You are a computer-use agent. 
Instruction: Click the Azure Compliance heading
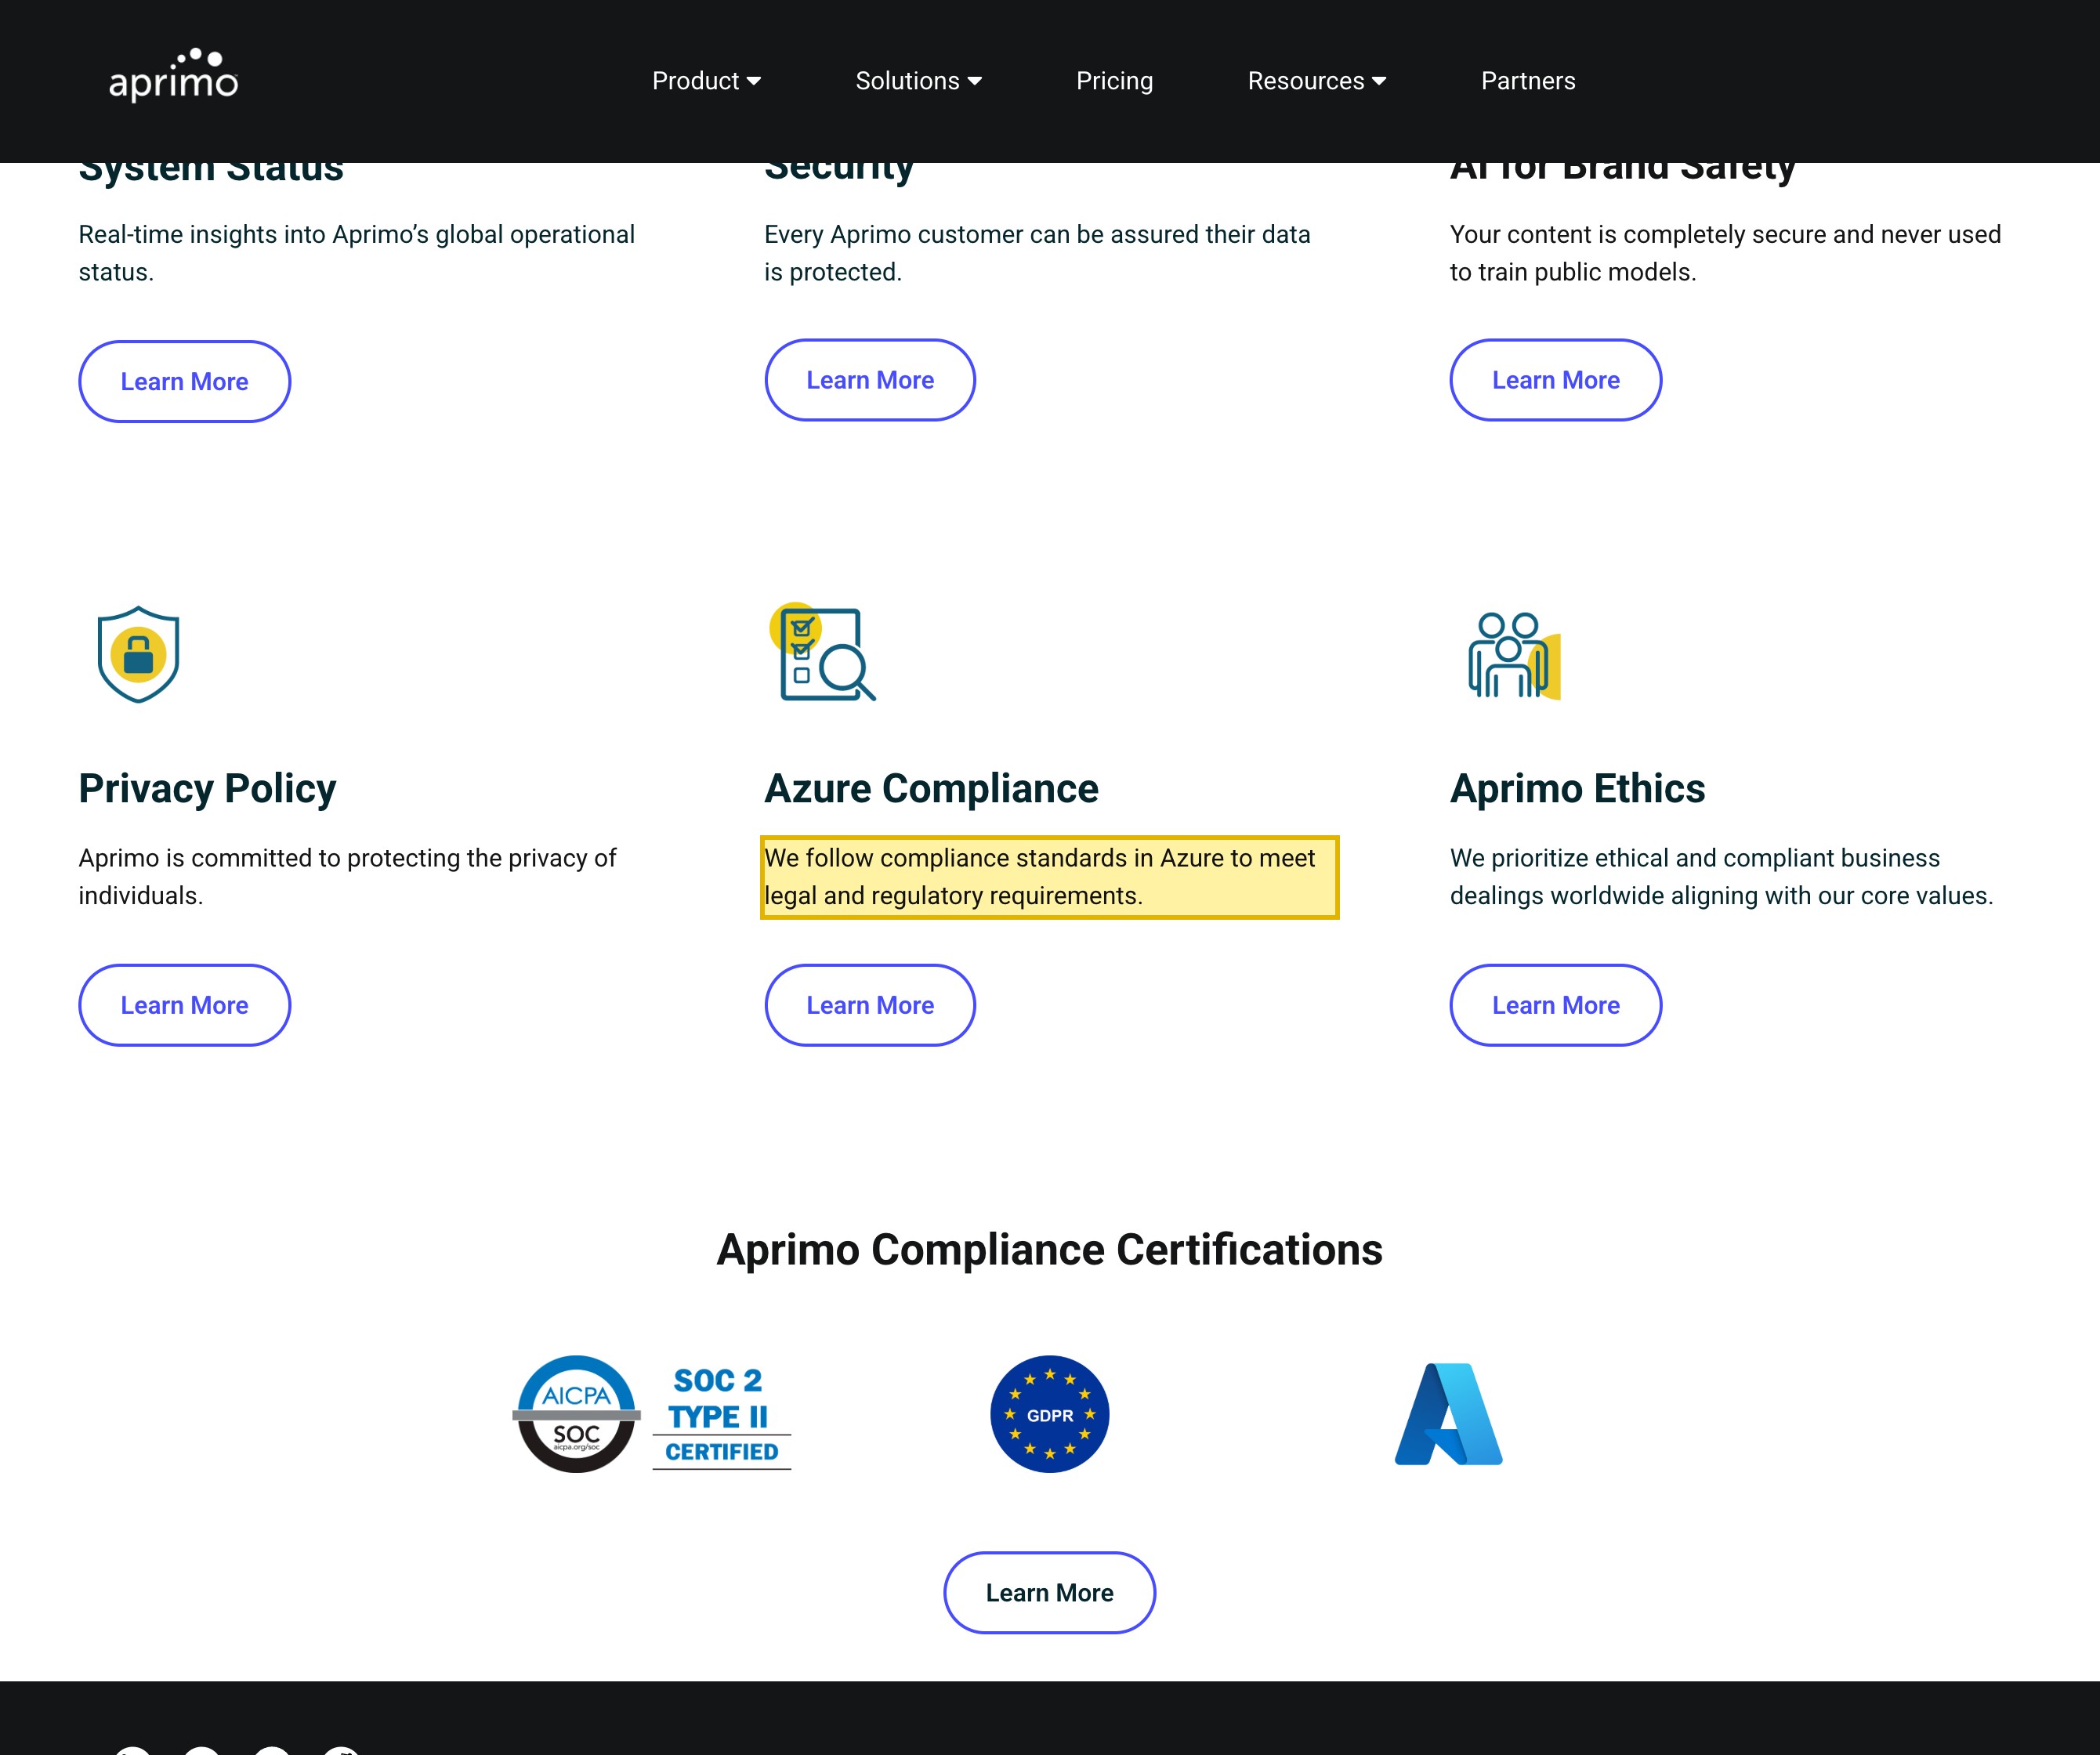(931, 788)
